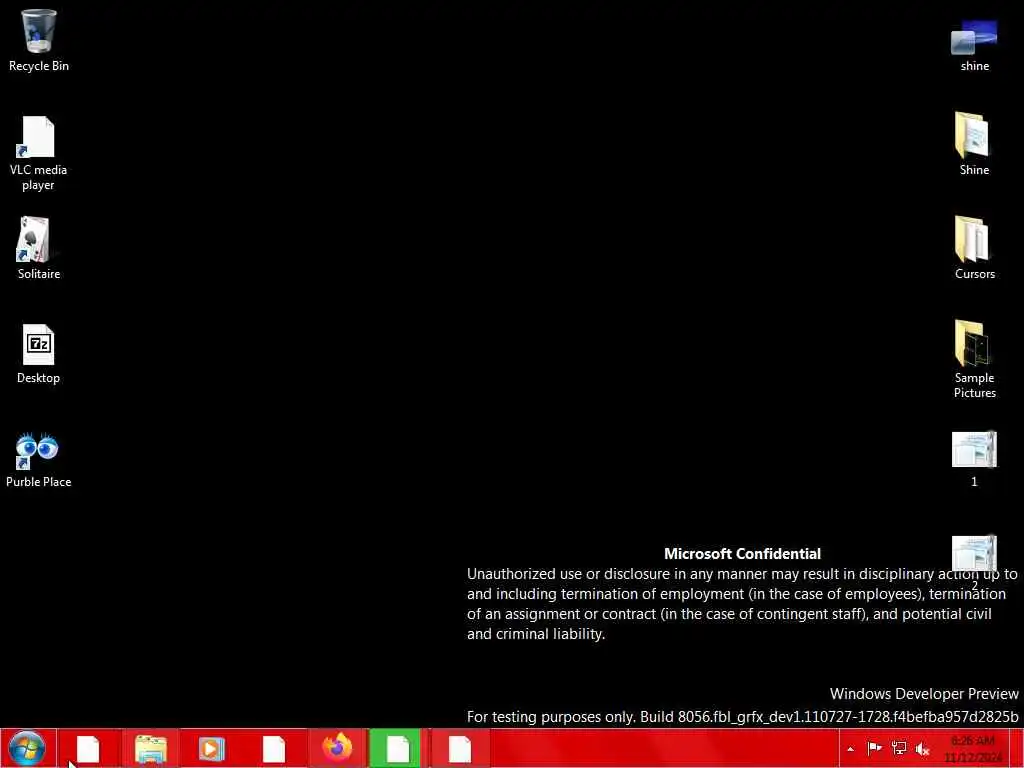Click the Sample Pictures label text

[x=974, y=385]
